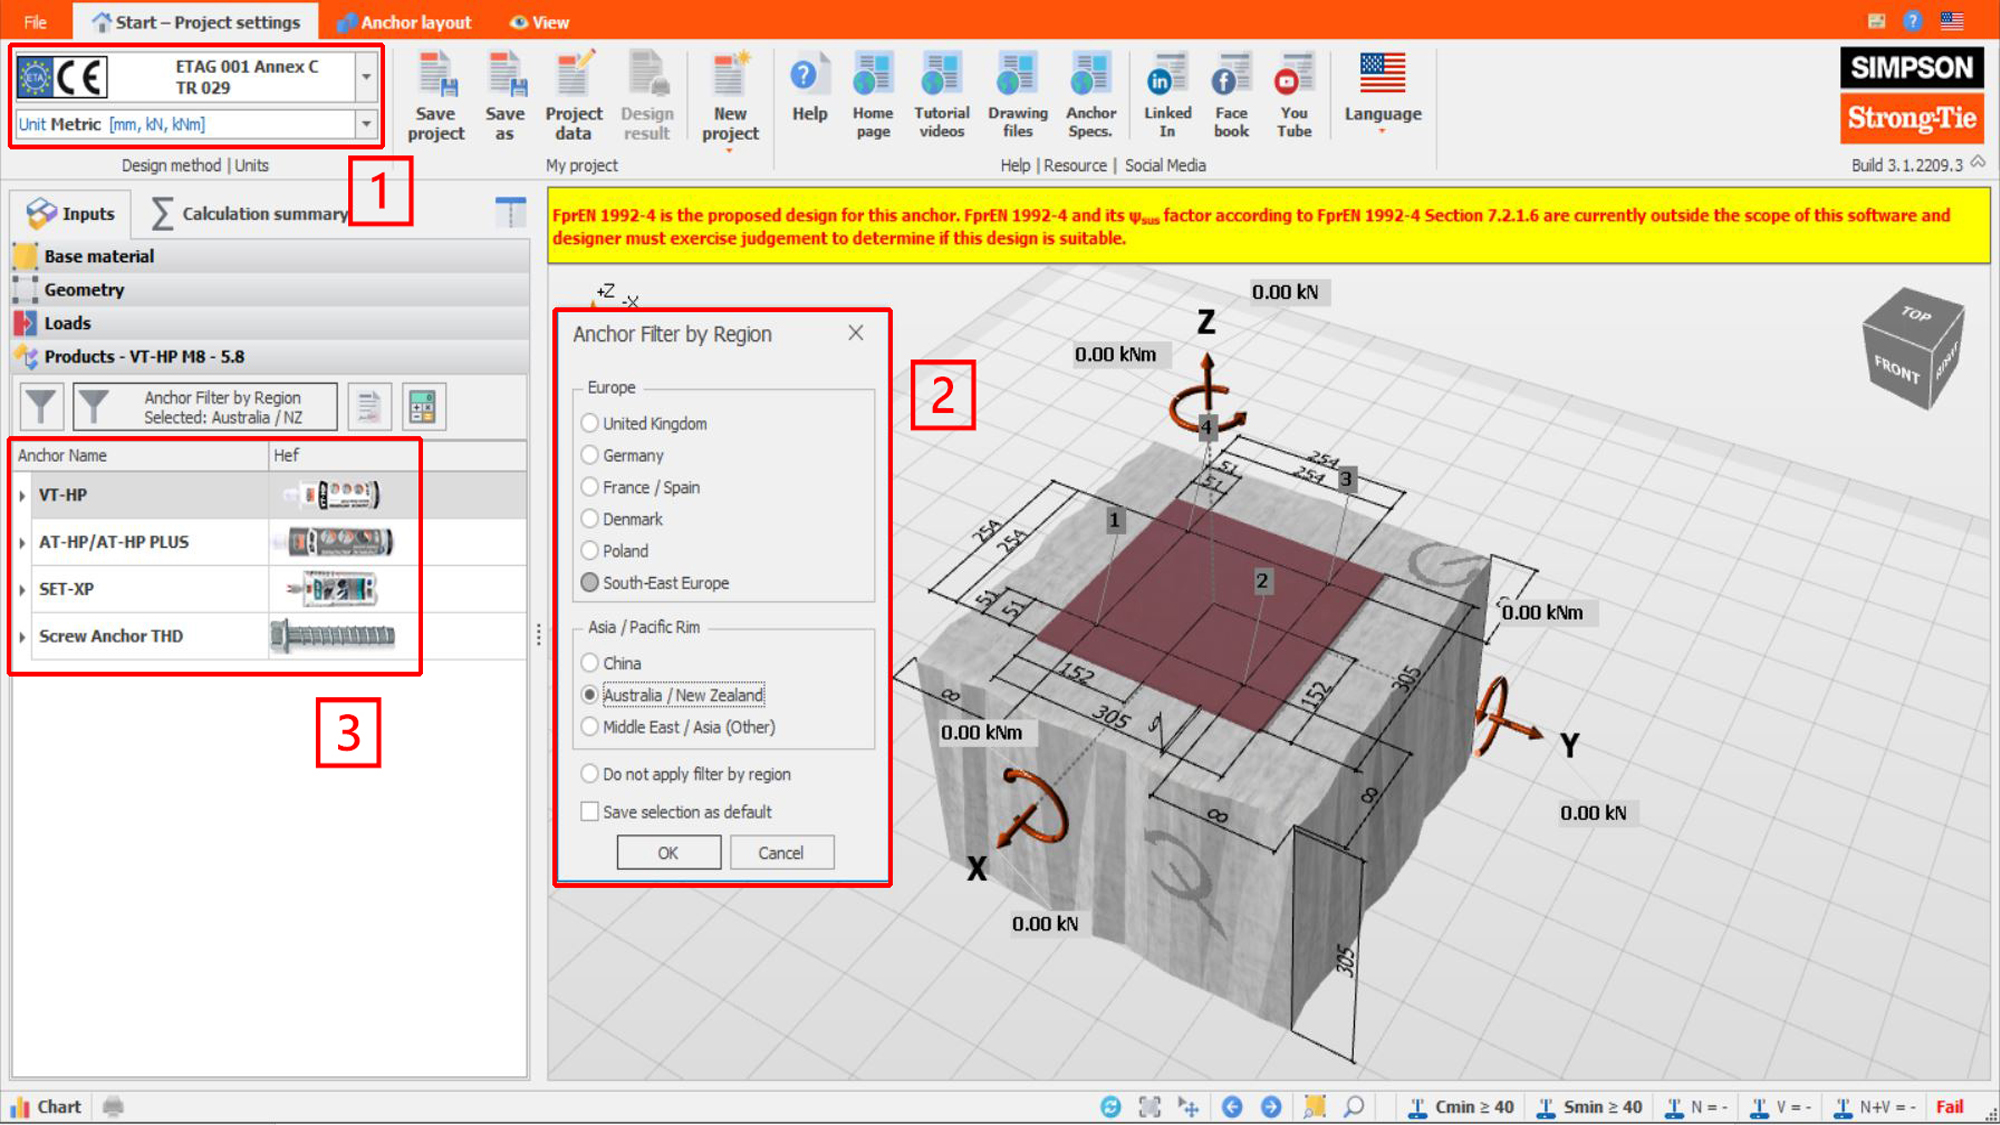Image resolution: width=2000 pixels, height=1125 pixels.
Task: Open the Inputs tab
Action: pos(71,213)
